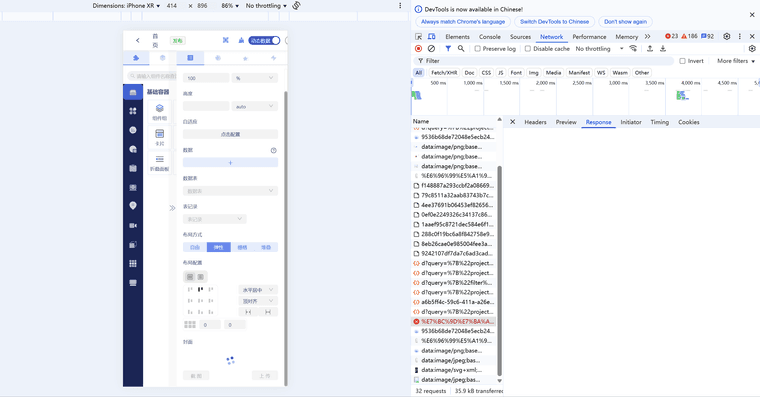
Task: Open network search magnifier
Action: pyautogui.click(x=461, y=48)
